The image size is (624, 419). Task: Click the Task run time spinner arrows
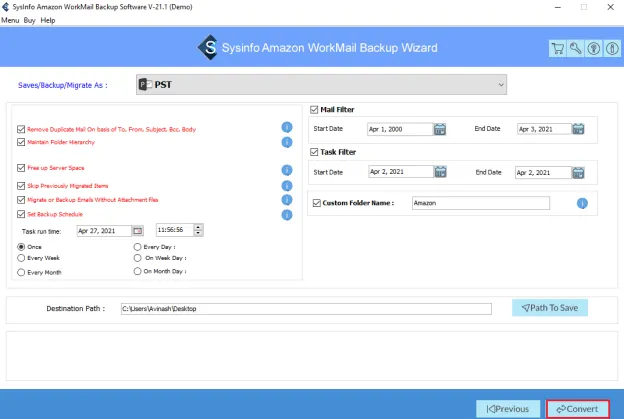tap(198, 231)
